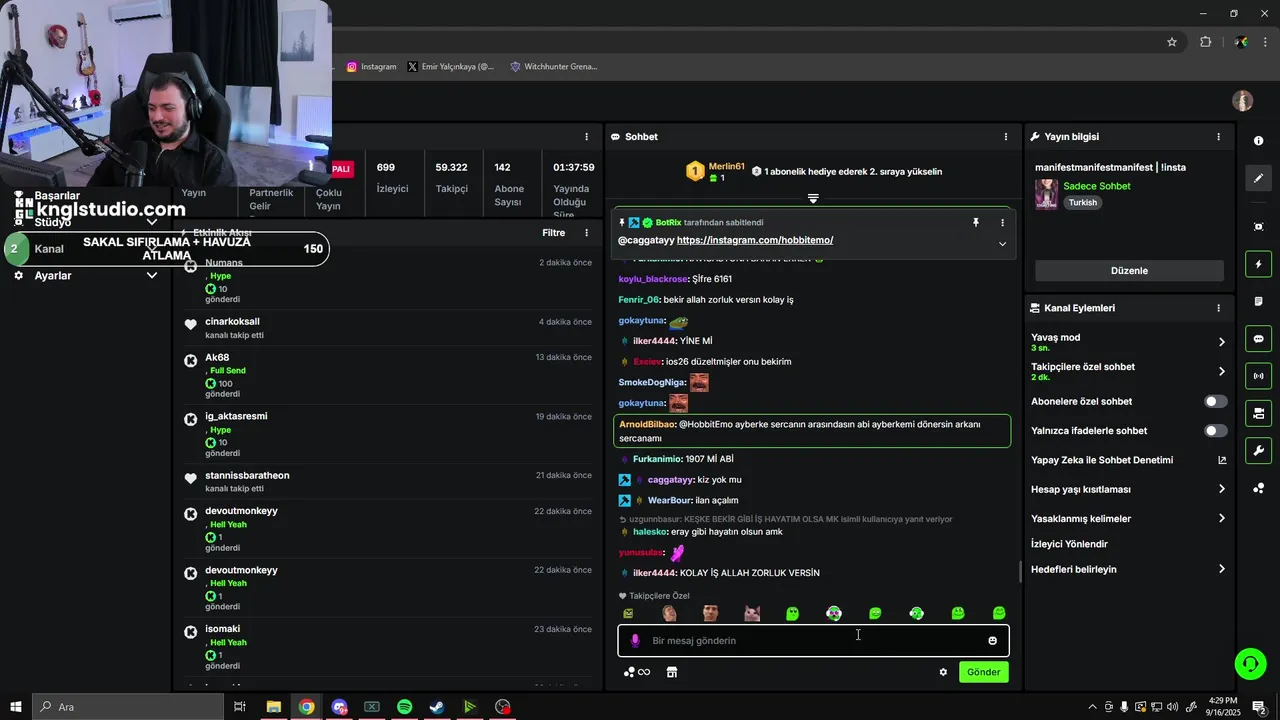Screen dimensions: 1280x720
Task: Open Windows Start menu
Action: pyautogui.click(x=16, y=707)
